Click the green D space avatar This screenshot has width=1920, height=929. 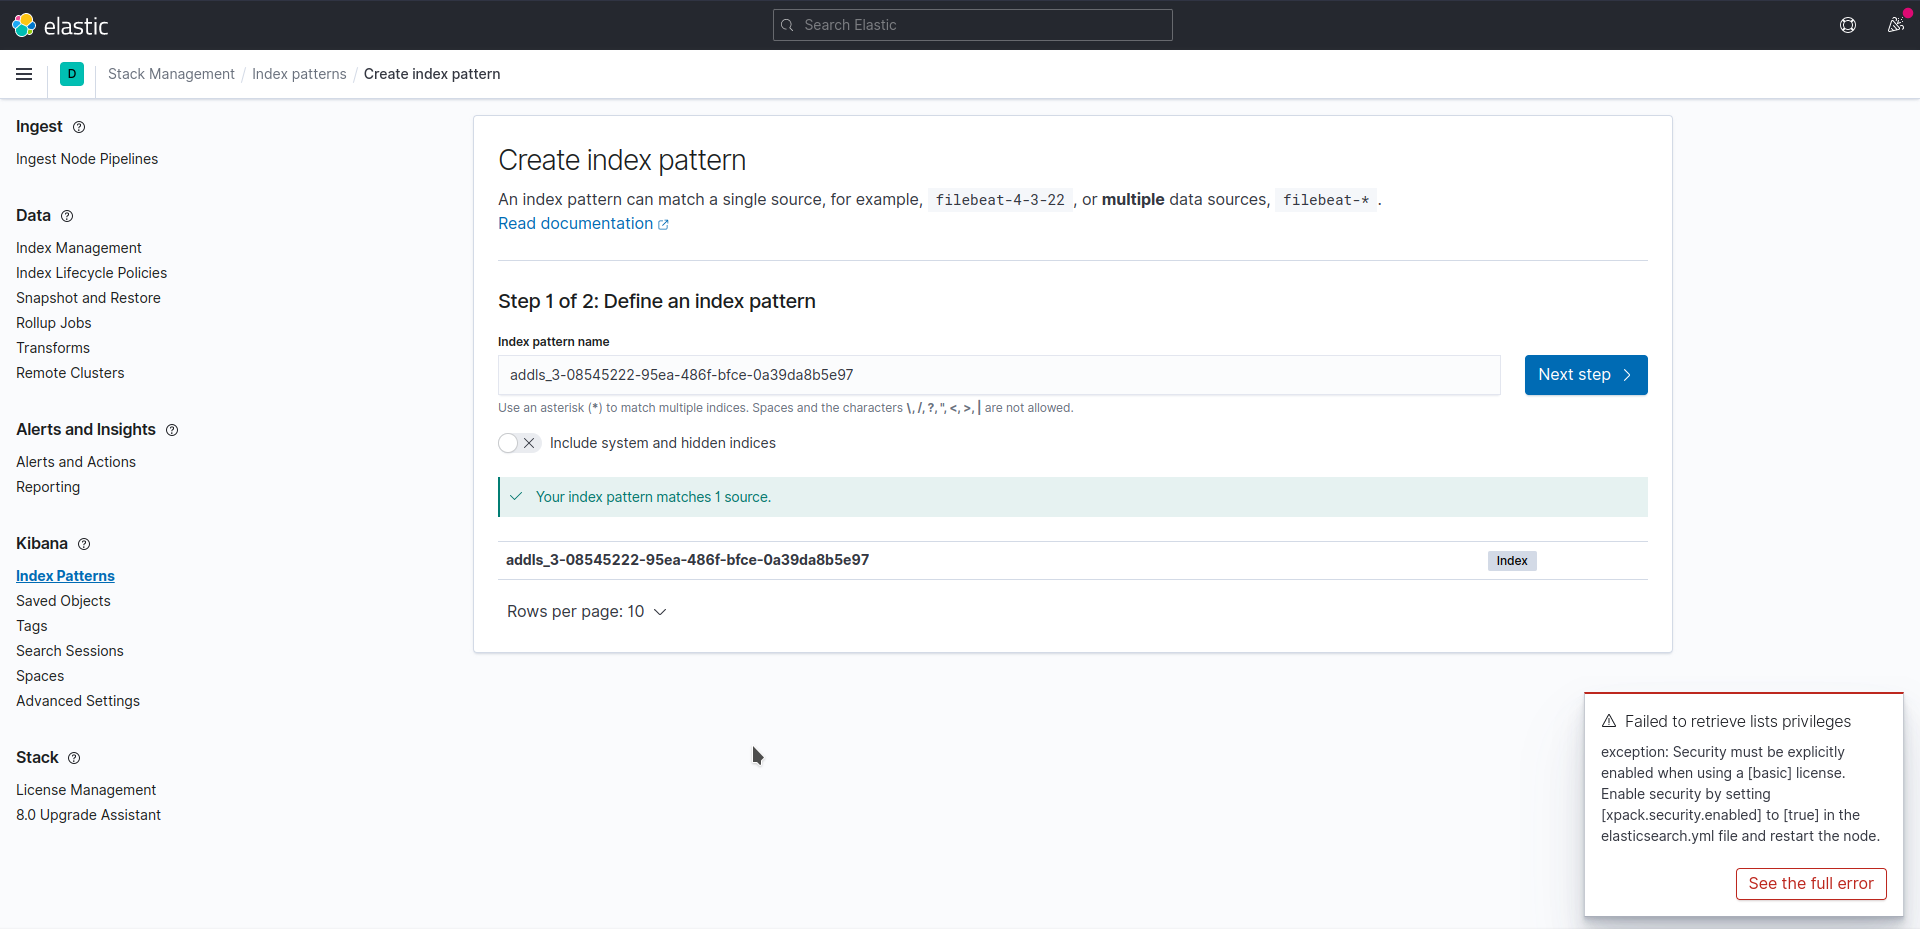[72, 74]
